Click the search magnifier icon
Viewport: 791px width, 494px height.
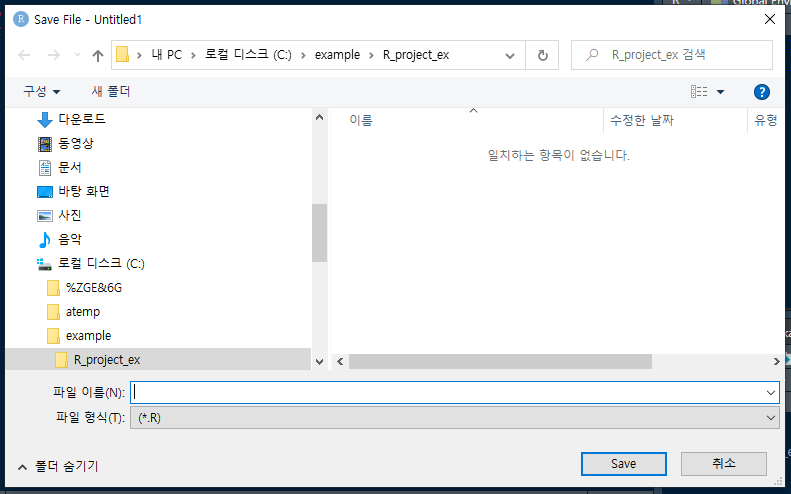click(x=592, y=54)
